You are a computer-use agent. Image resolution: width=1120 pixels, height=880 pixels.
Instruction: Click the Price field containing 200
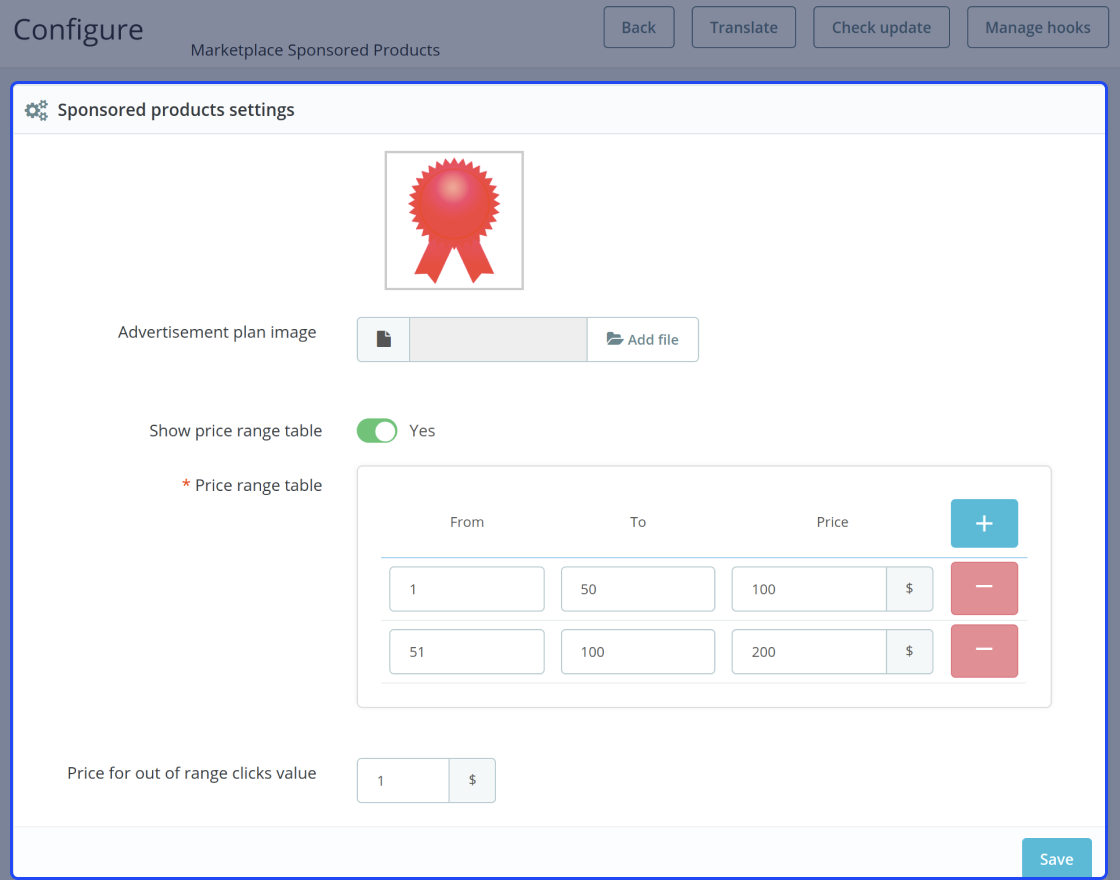click(x=809, y=651)
